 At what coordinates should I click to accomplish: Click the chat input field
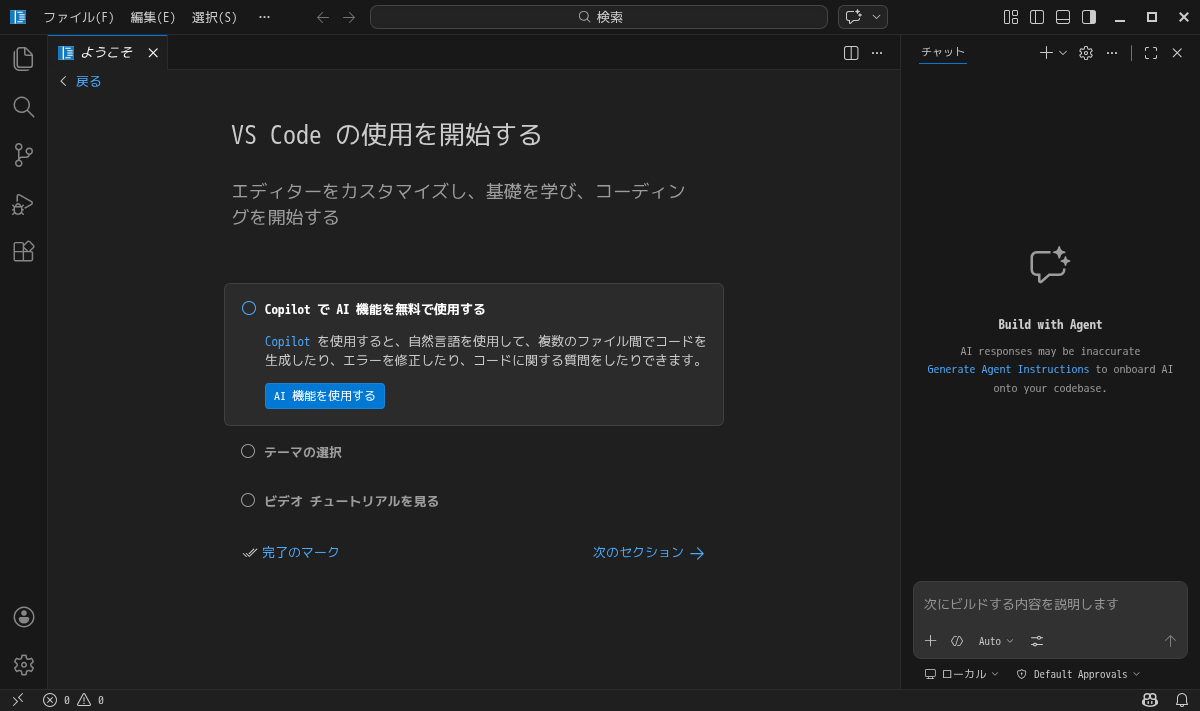[1050, 604]
